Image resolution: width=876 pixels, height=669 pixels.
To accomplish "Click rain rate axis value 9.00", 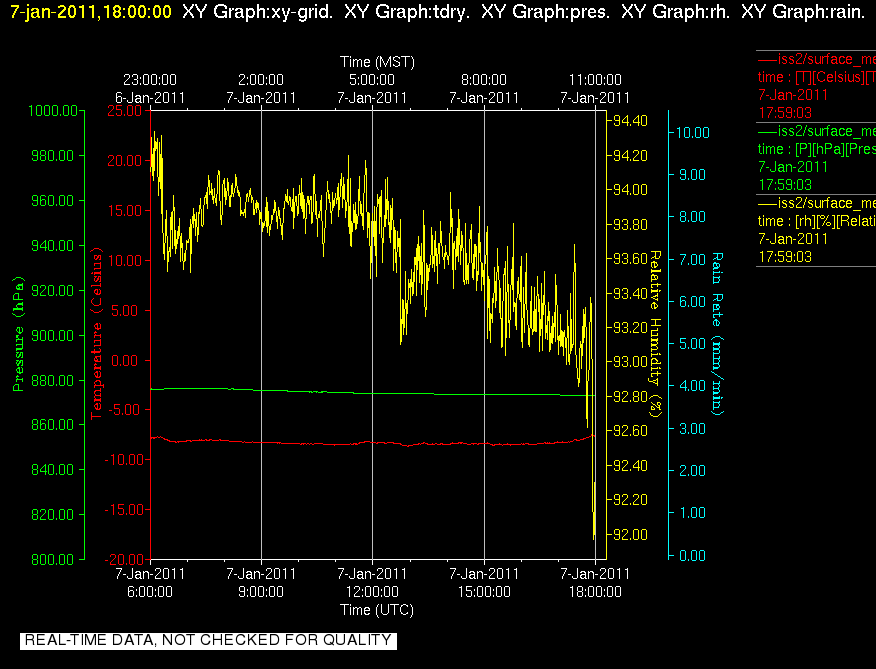I will (x=693, y=175).
